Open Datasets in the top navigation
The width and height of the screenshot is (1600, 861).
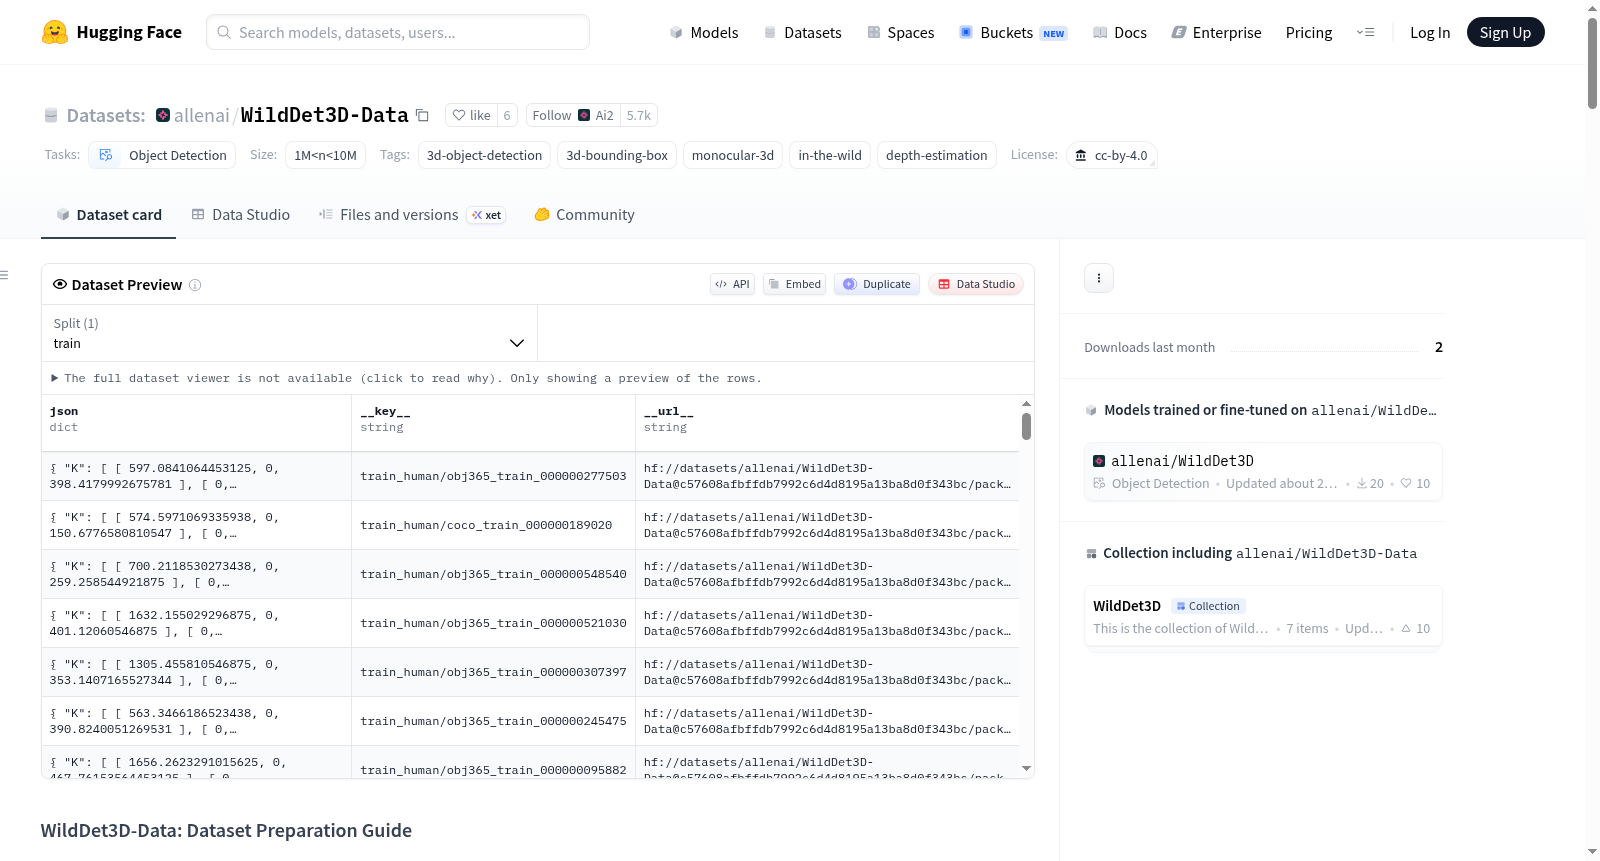(802, 32)
